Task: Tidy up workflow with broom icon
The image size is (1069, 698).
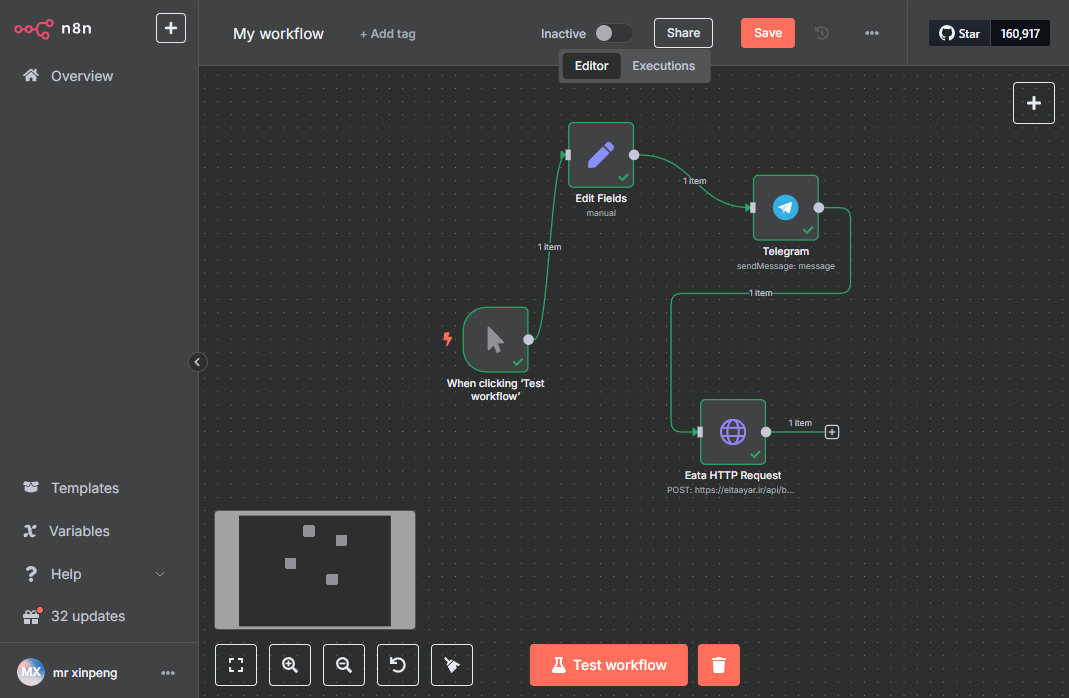Action: [452, 665]
